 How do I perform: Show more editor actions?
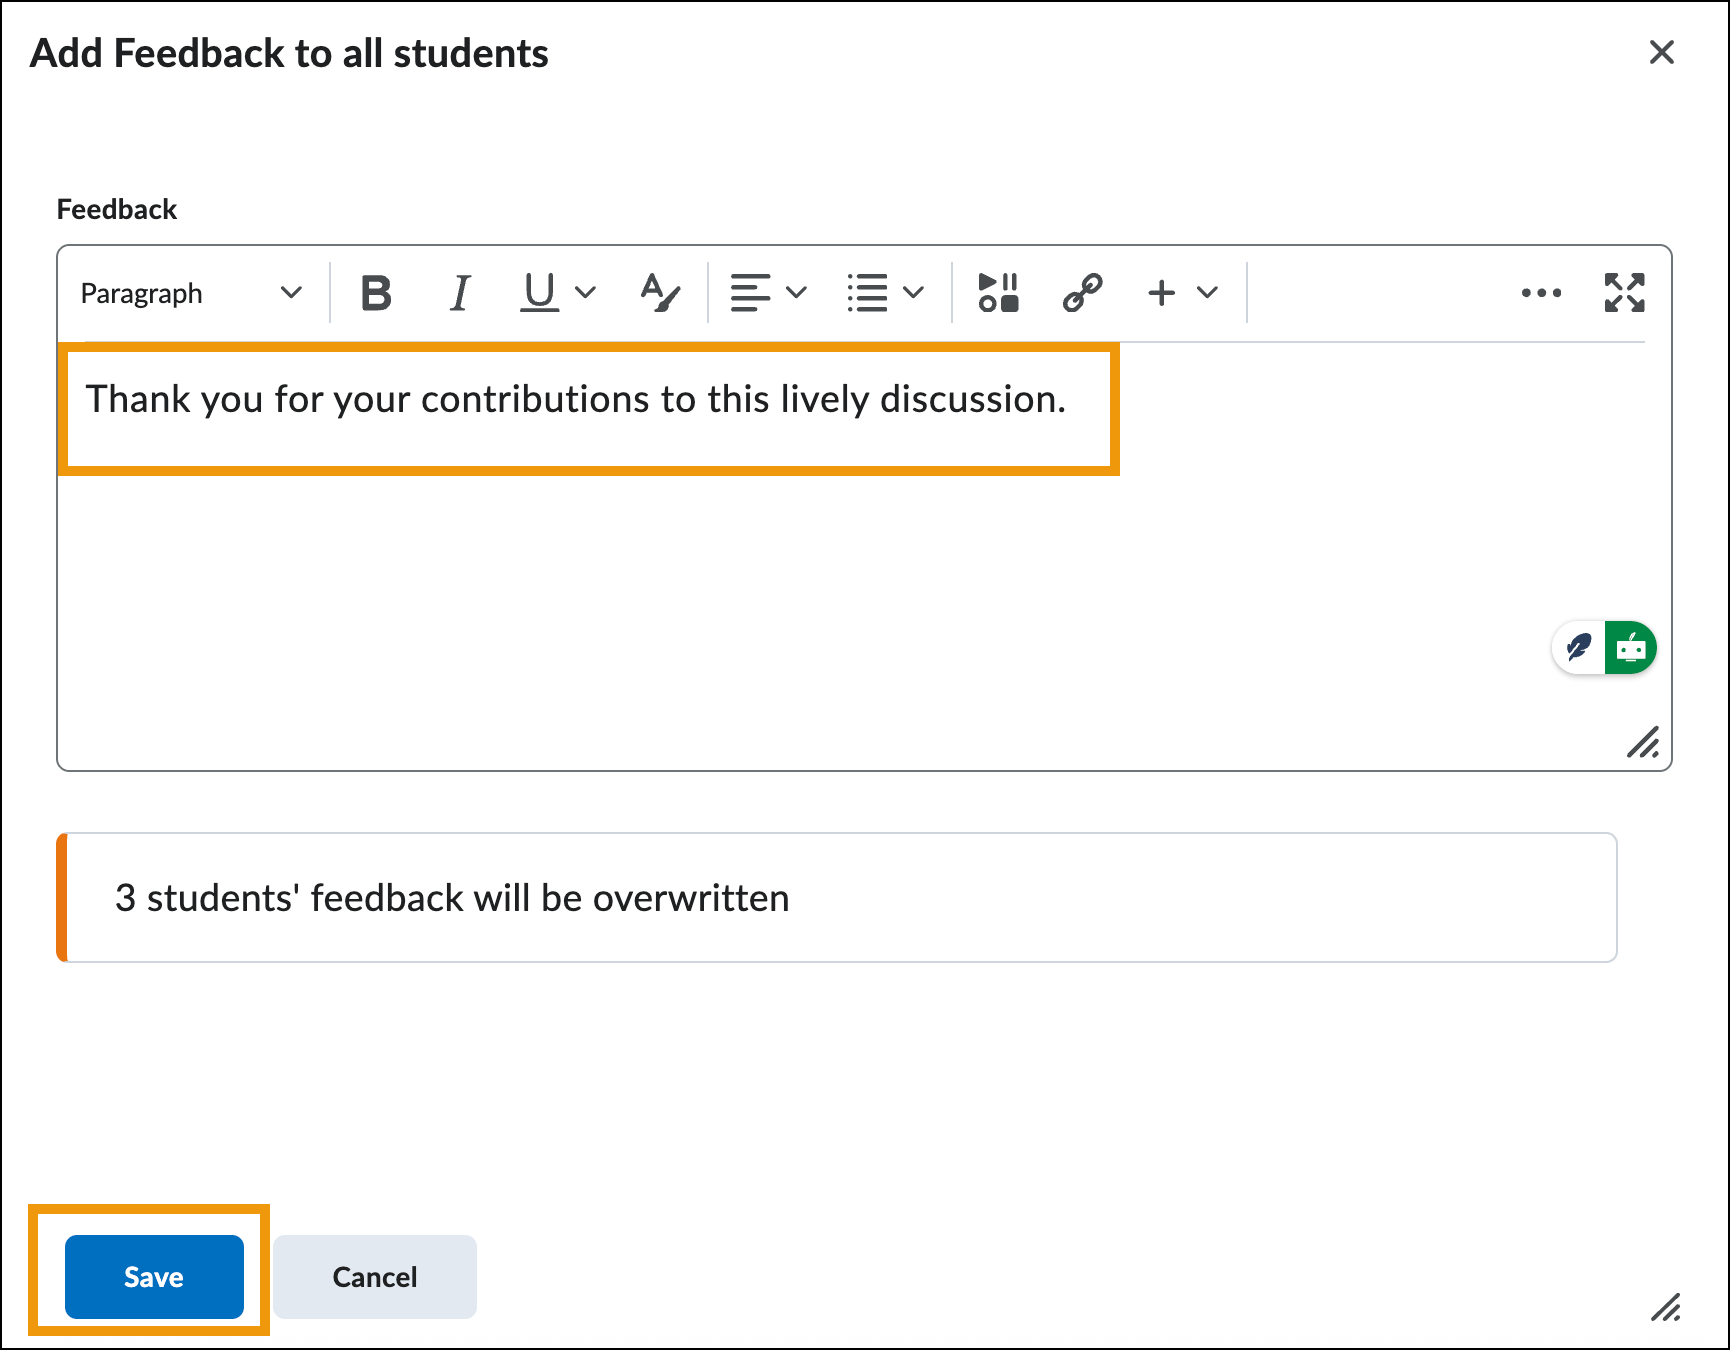1541,293
